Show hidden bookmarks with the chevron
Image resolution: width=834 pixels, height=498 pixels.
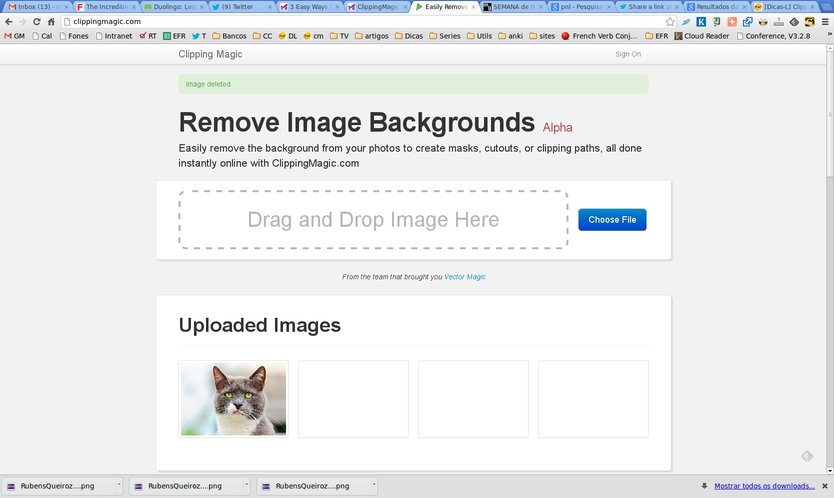tap(829, 35)
